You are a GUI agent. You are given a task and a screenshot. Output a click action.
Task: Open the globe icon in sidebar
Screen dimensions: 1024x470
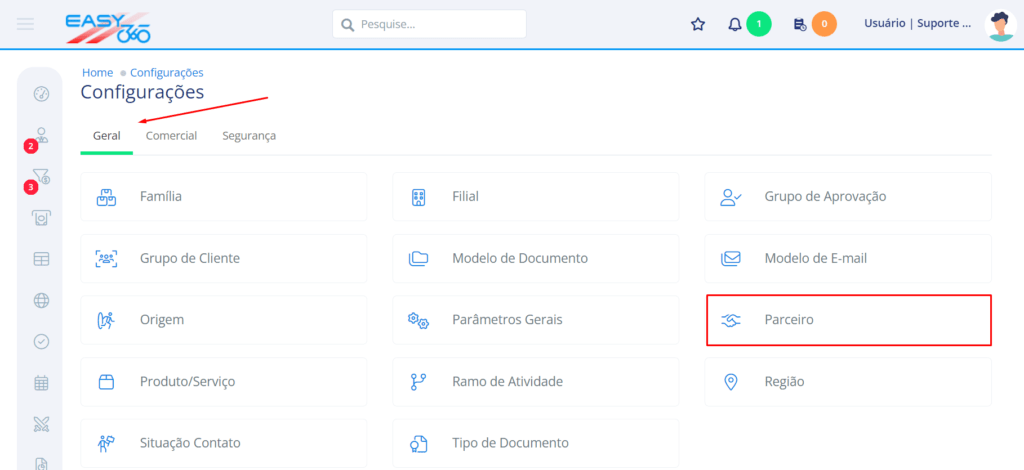pyautogui.click(x=41, y=300)
